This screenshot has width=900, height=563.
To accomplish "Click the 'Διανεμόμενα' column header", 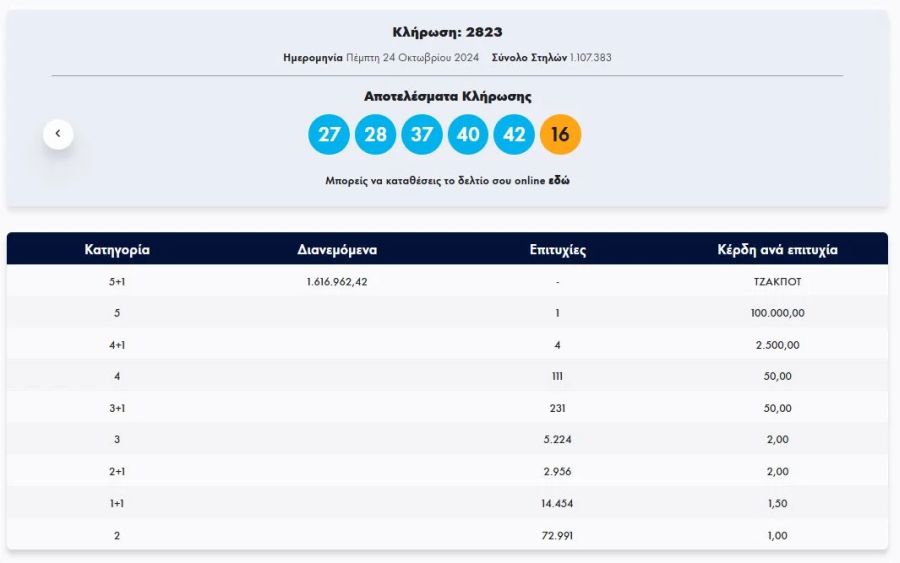I will click(x=337, y=250).
